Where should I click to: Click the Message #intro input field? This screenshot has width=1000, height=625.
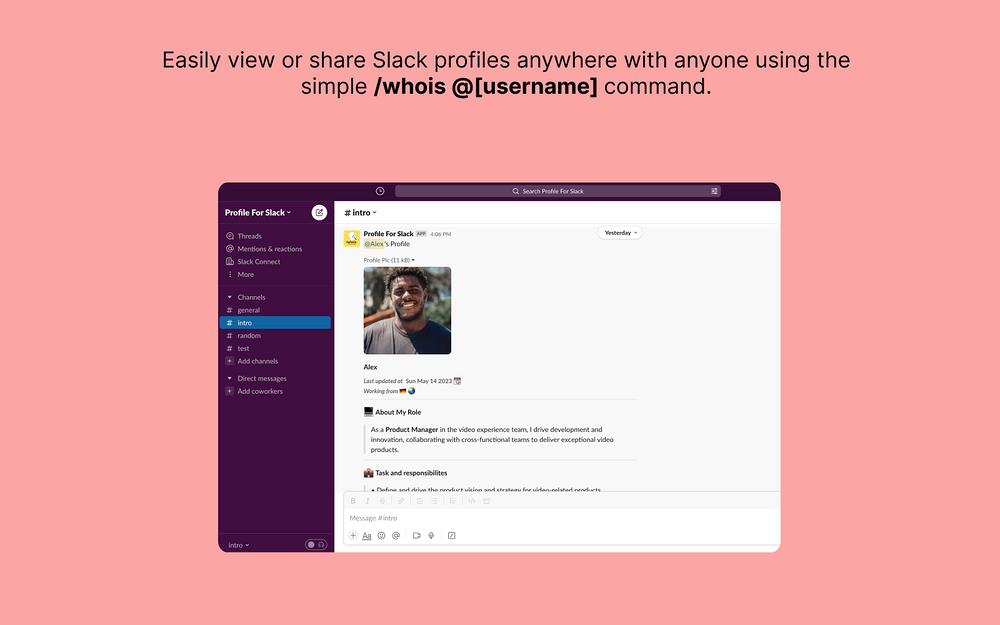561,518
